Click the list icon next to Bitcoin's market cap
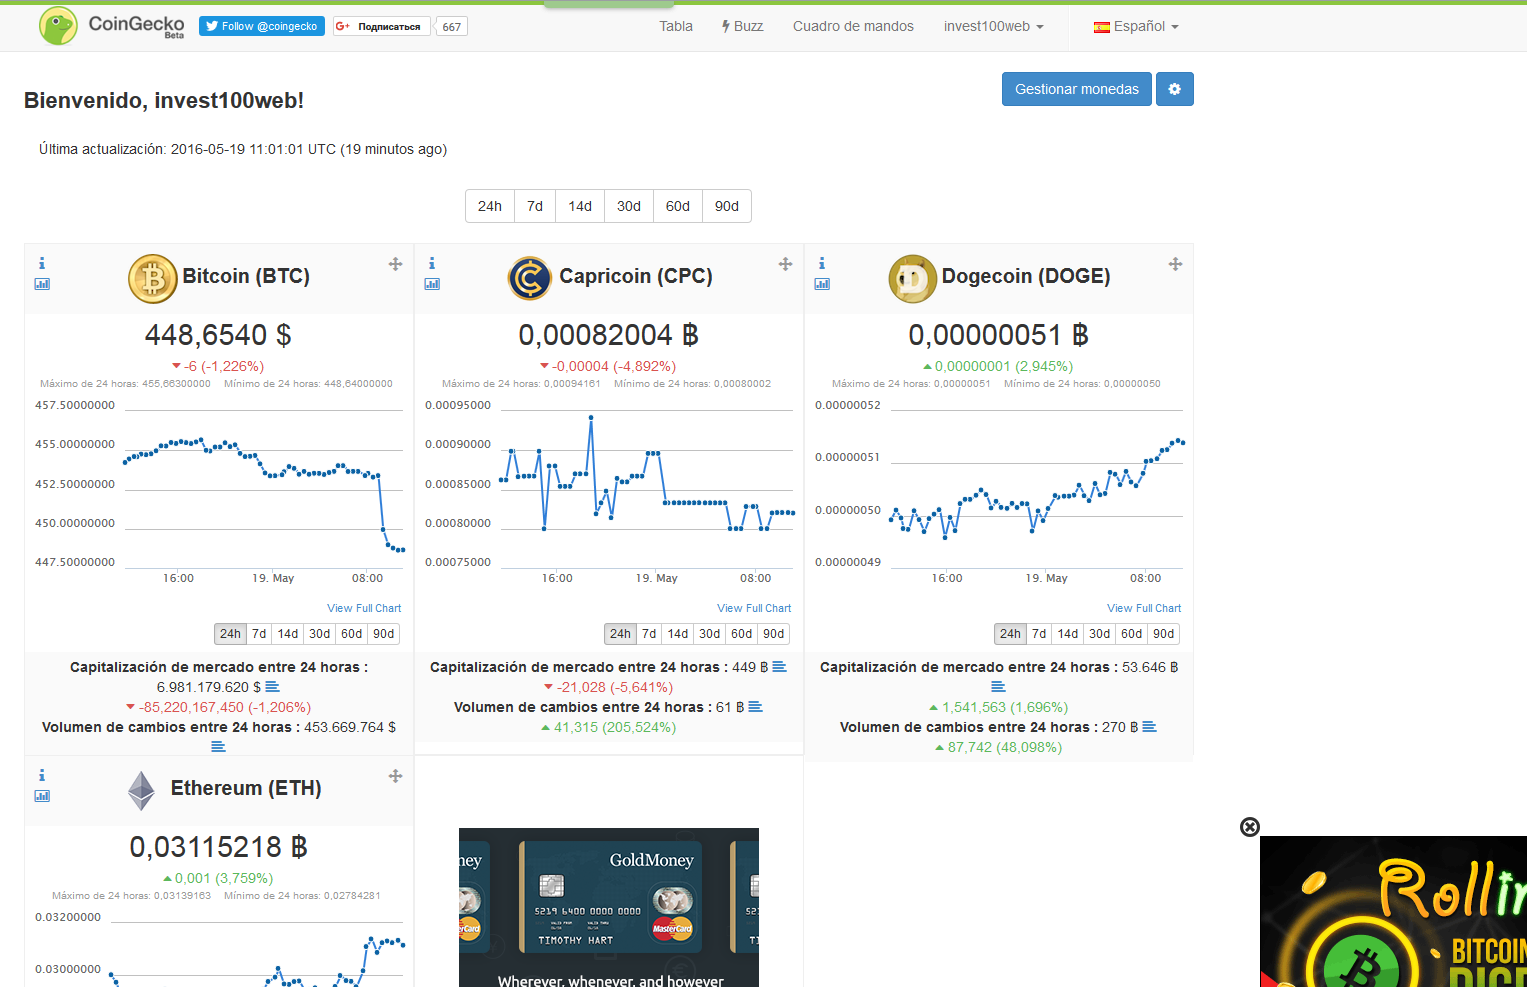The height and width of the screenshot is (987, 1527). click(x=272, y=686)
